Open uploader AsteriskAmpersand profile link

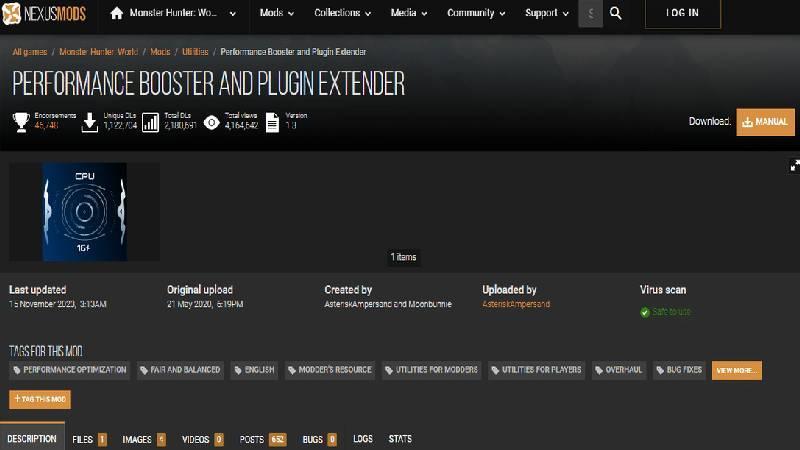point(516,304)
